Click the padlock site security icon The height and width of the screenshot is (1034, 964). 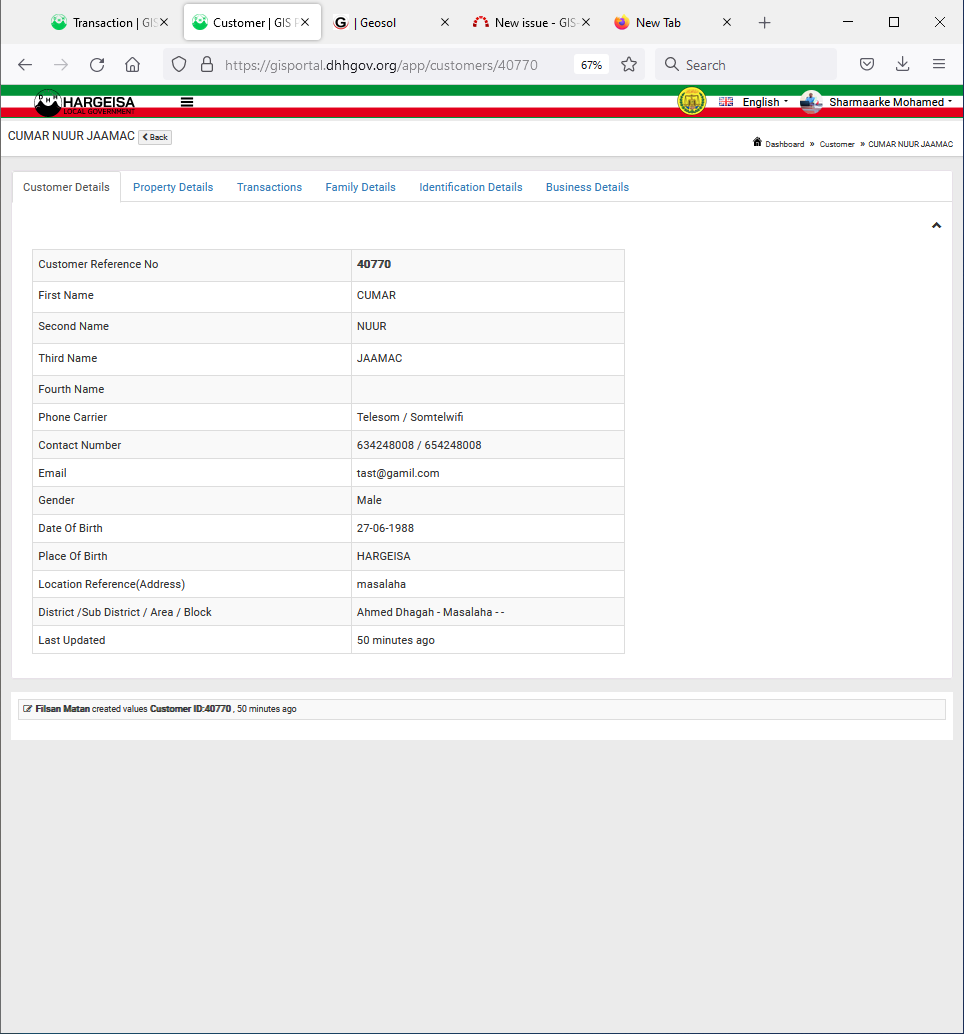pyautogui.click(x=207, y=65)
